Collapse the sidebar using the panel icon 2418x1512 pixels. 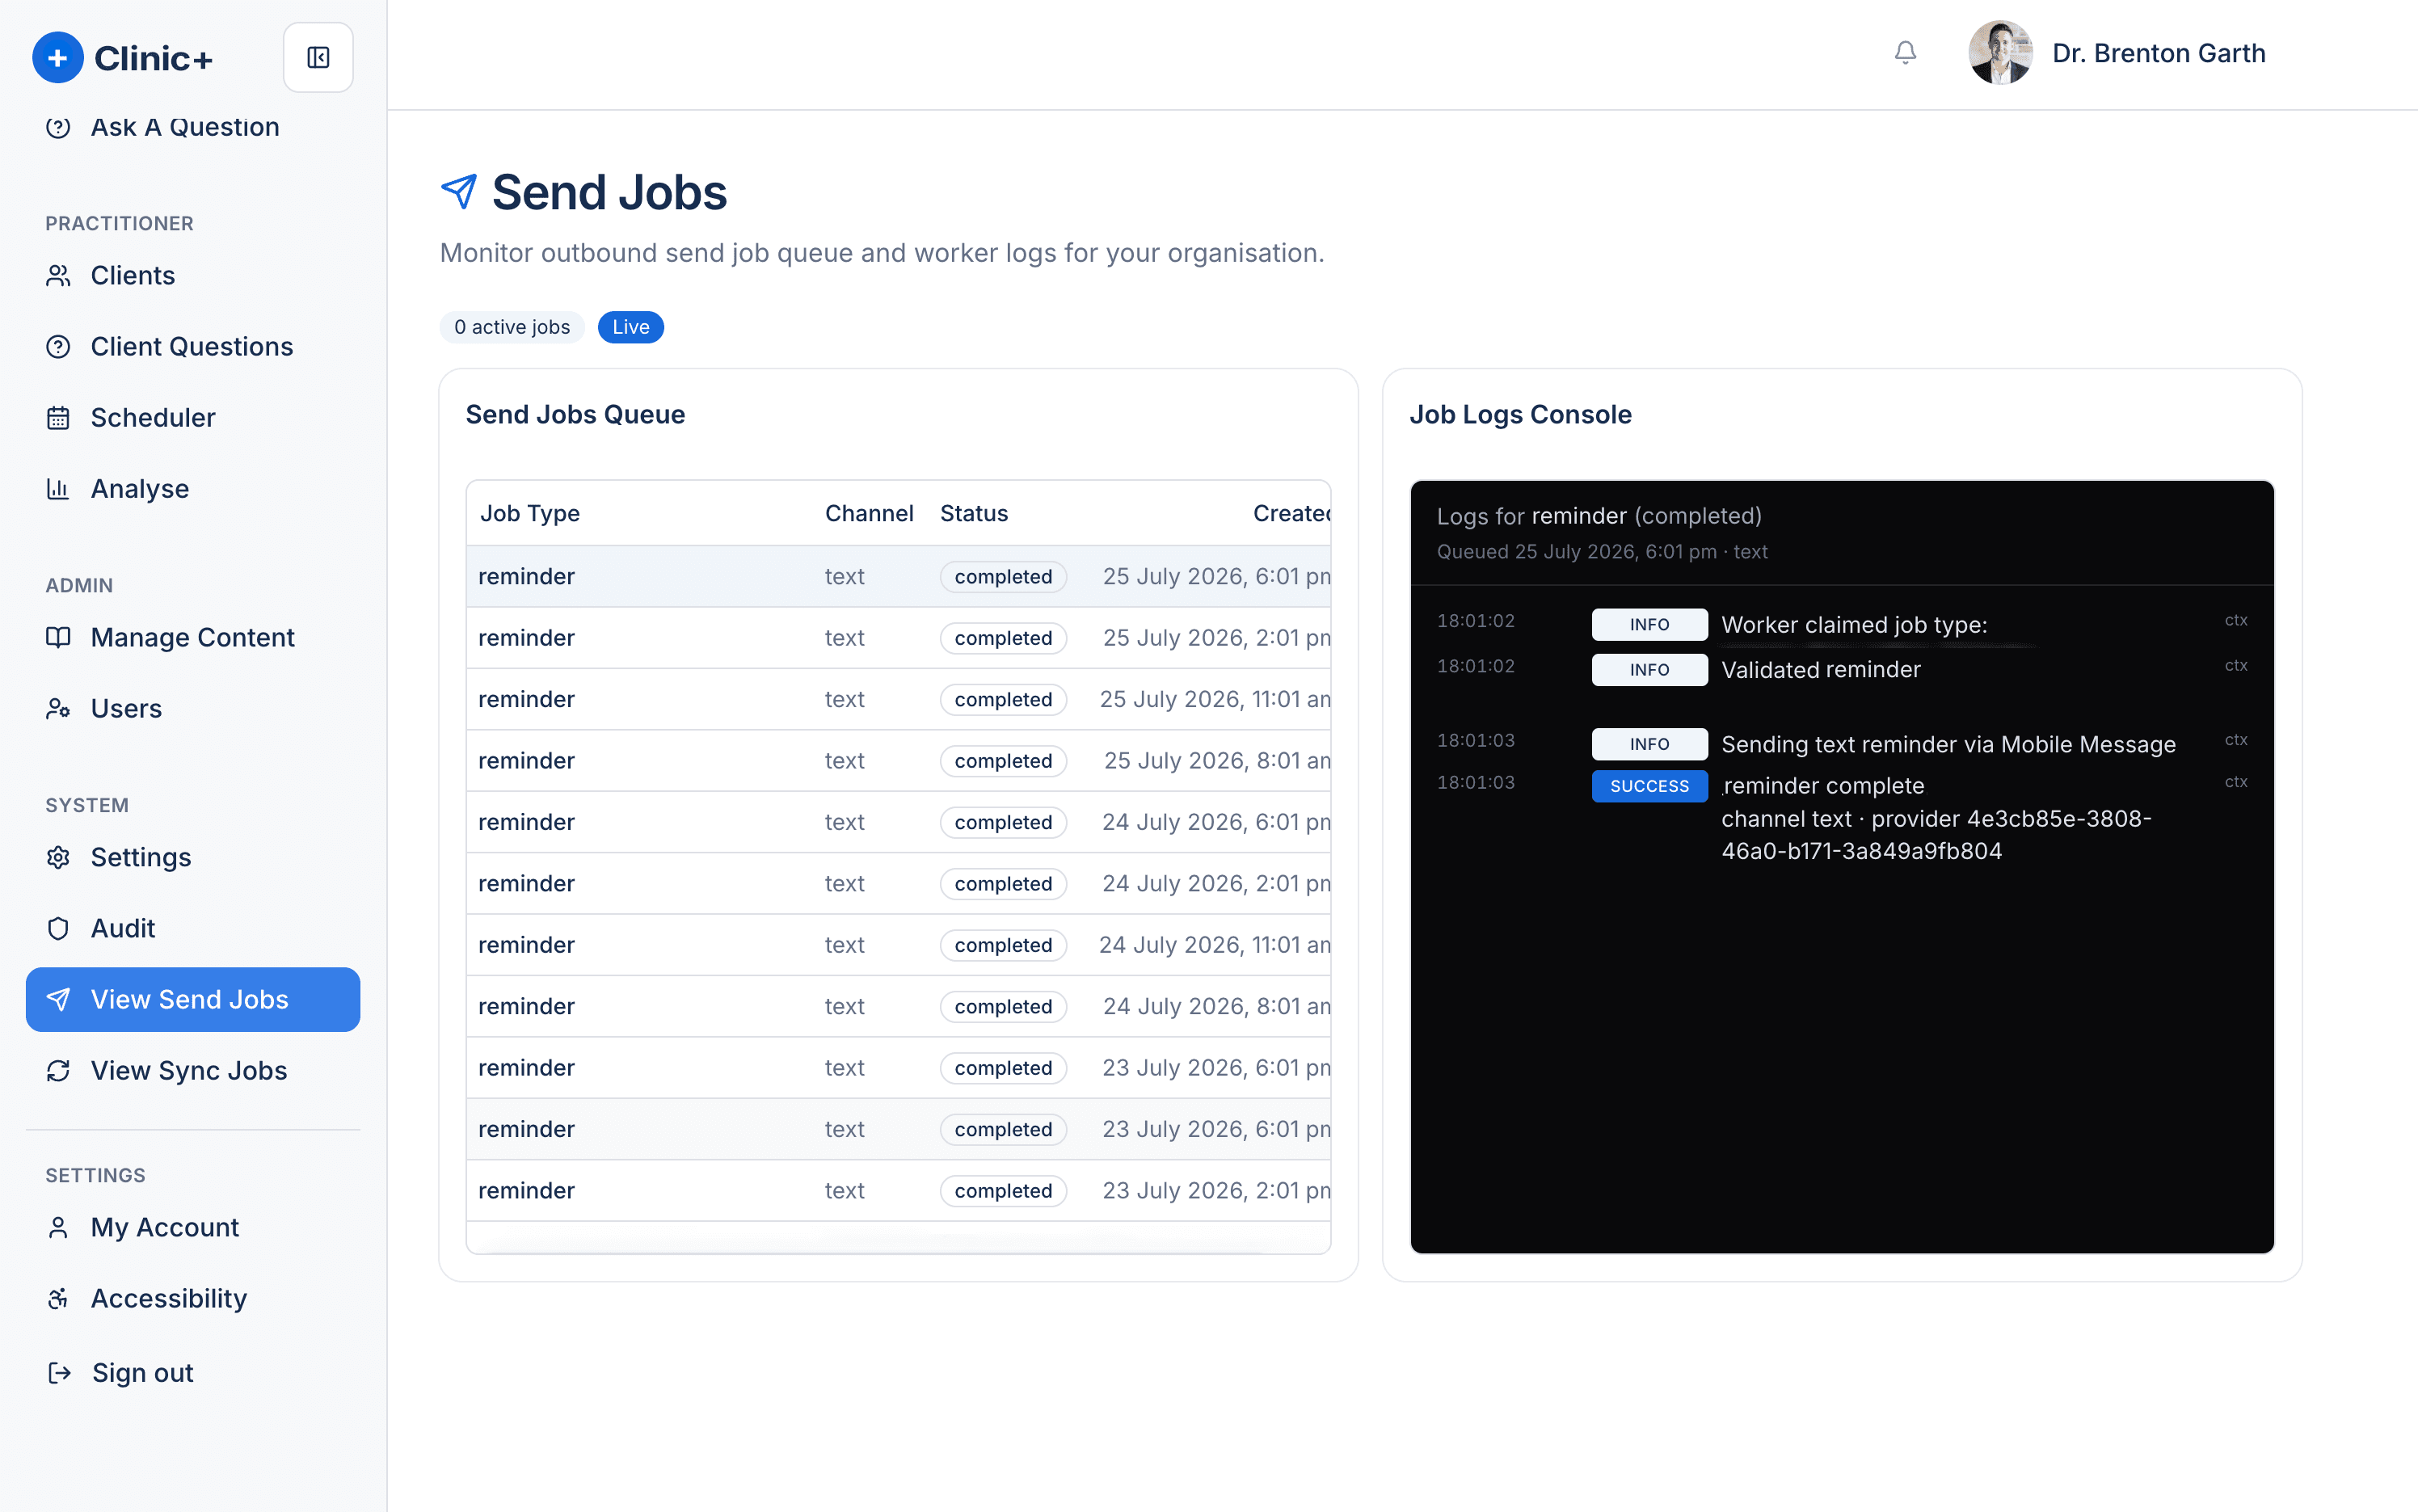318,58
